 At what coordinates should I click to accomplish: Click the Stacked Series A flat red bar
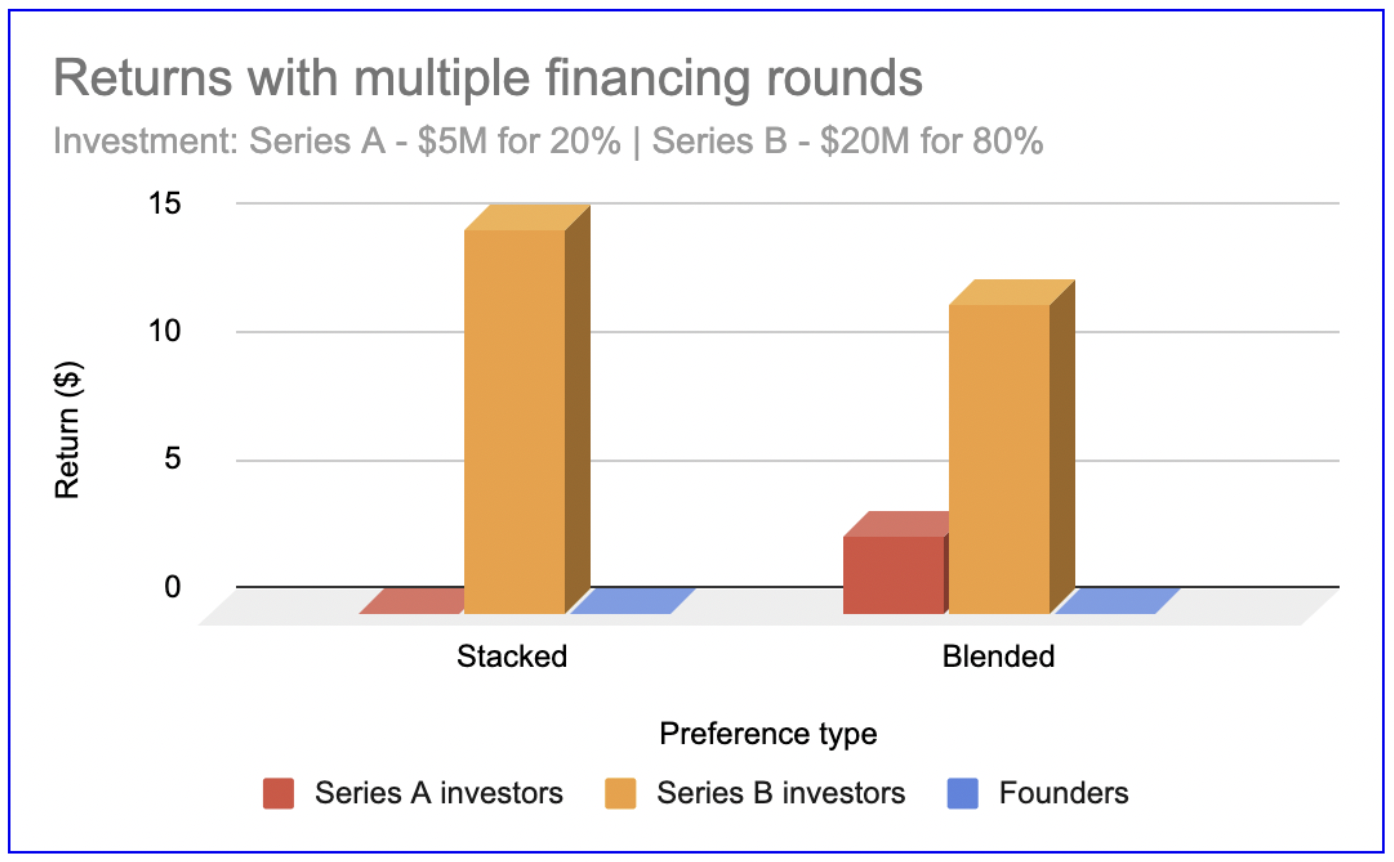pyautogui.click(x=412, y=601)
